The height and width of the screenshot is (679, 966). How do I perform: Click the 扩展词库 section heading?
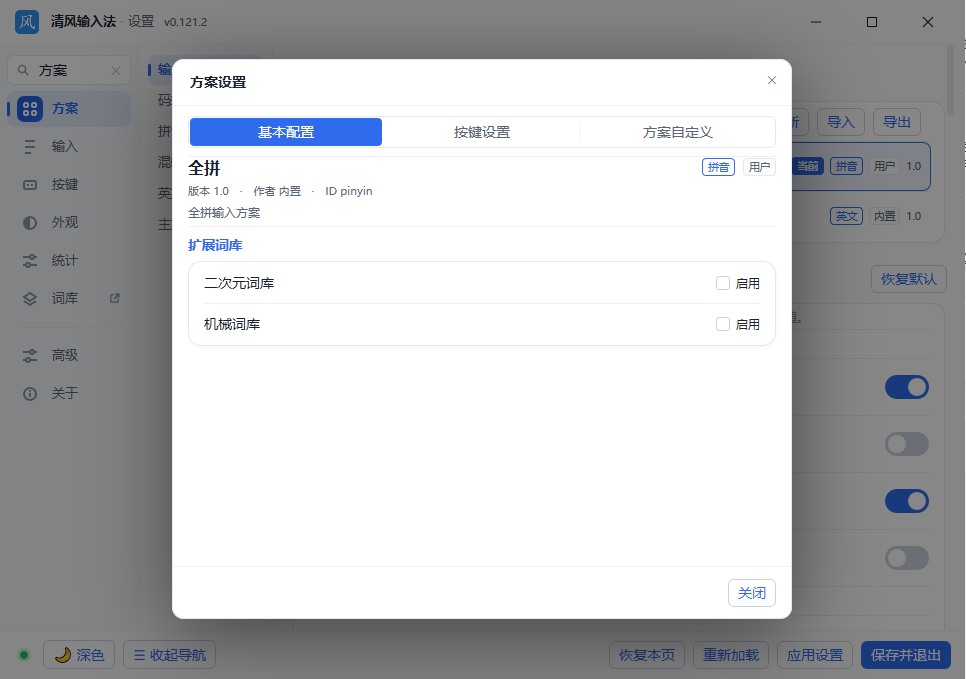215,245
